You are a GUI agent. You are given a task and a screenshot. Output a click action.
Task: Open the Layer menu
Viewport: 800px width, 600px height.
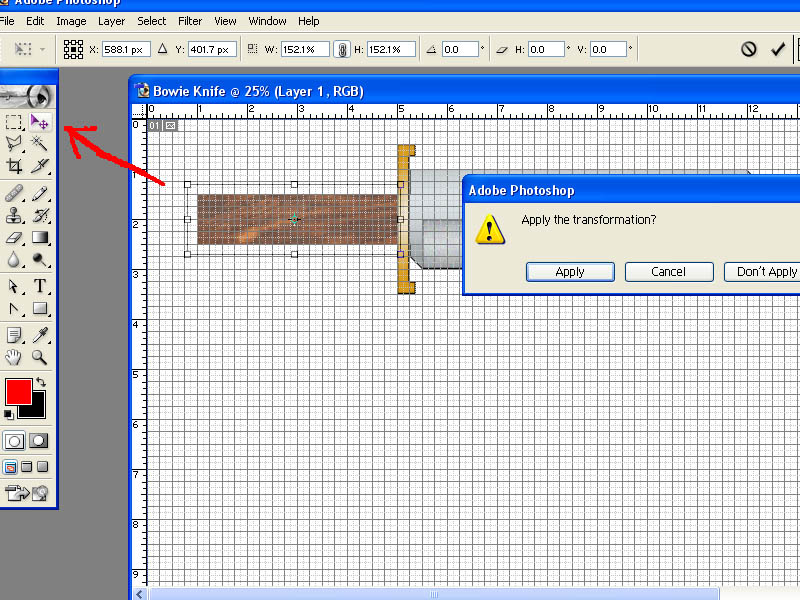[x=111, y=21]
